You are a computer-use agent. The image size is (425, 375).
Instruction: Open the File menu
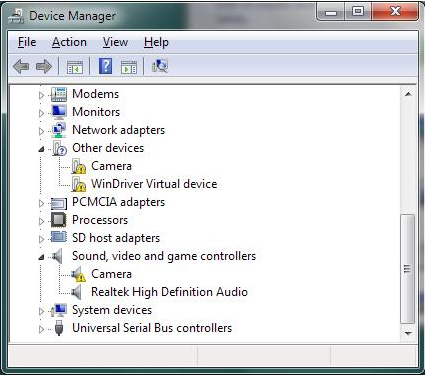[27, 42]
